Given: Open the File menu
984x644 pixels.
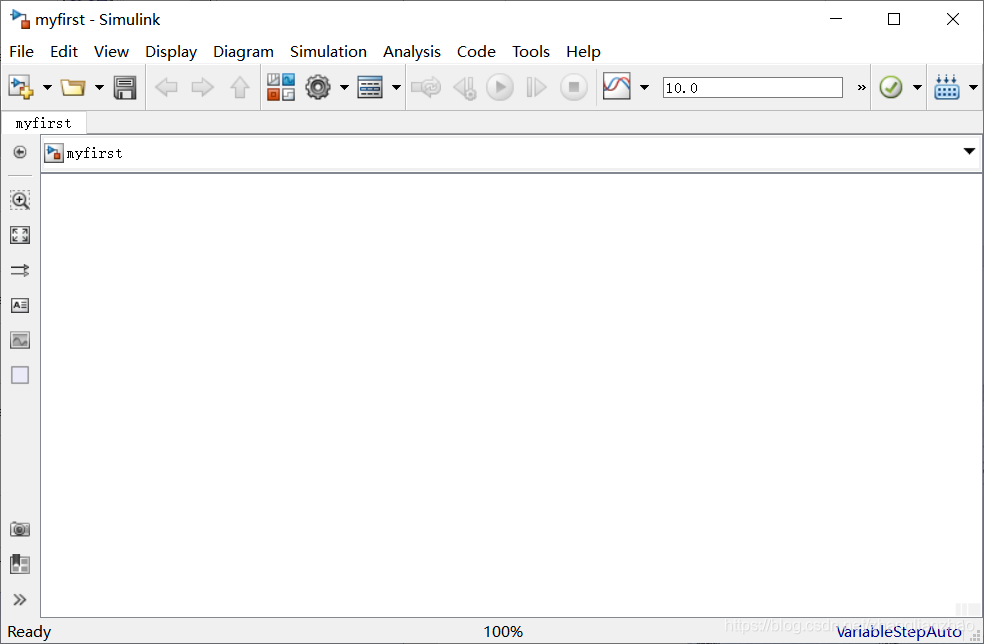Looking at the screenshot, I should (x=22, y=51).
